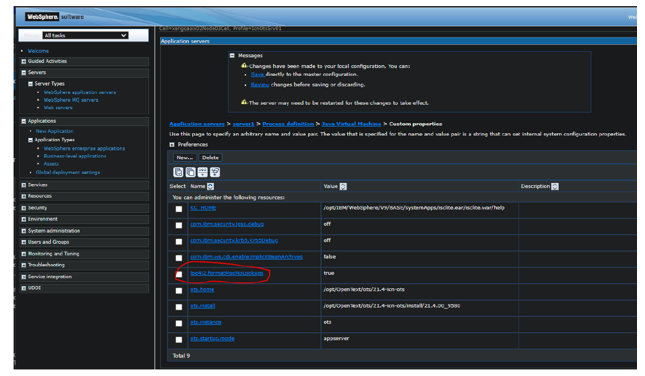The height and width of the screenshot is (376, 645).
Task: Tick the checkbox for the log4j2.formatMsgNoLookups row
Action: point(179,274)
